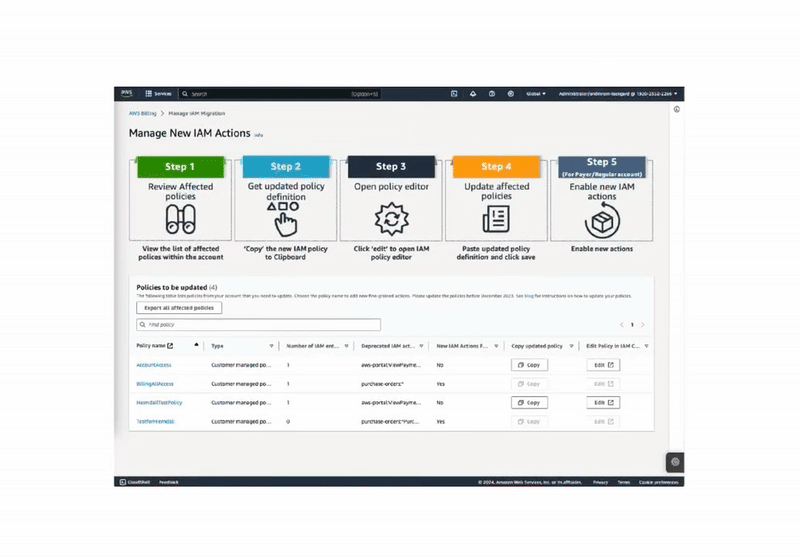Open the help question mark icon
The height and width of the screenshot is (557, 800).
[x=492, y=94]
